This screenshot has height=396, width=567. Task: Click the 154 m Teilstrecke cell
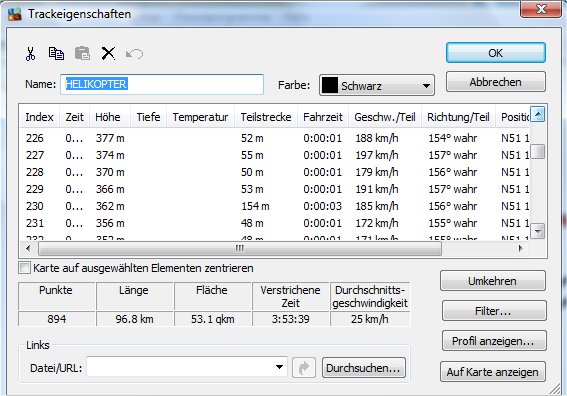[255, 206]
